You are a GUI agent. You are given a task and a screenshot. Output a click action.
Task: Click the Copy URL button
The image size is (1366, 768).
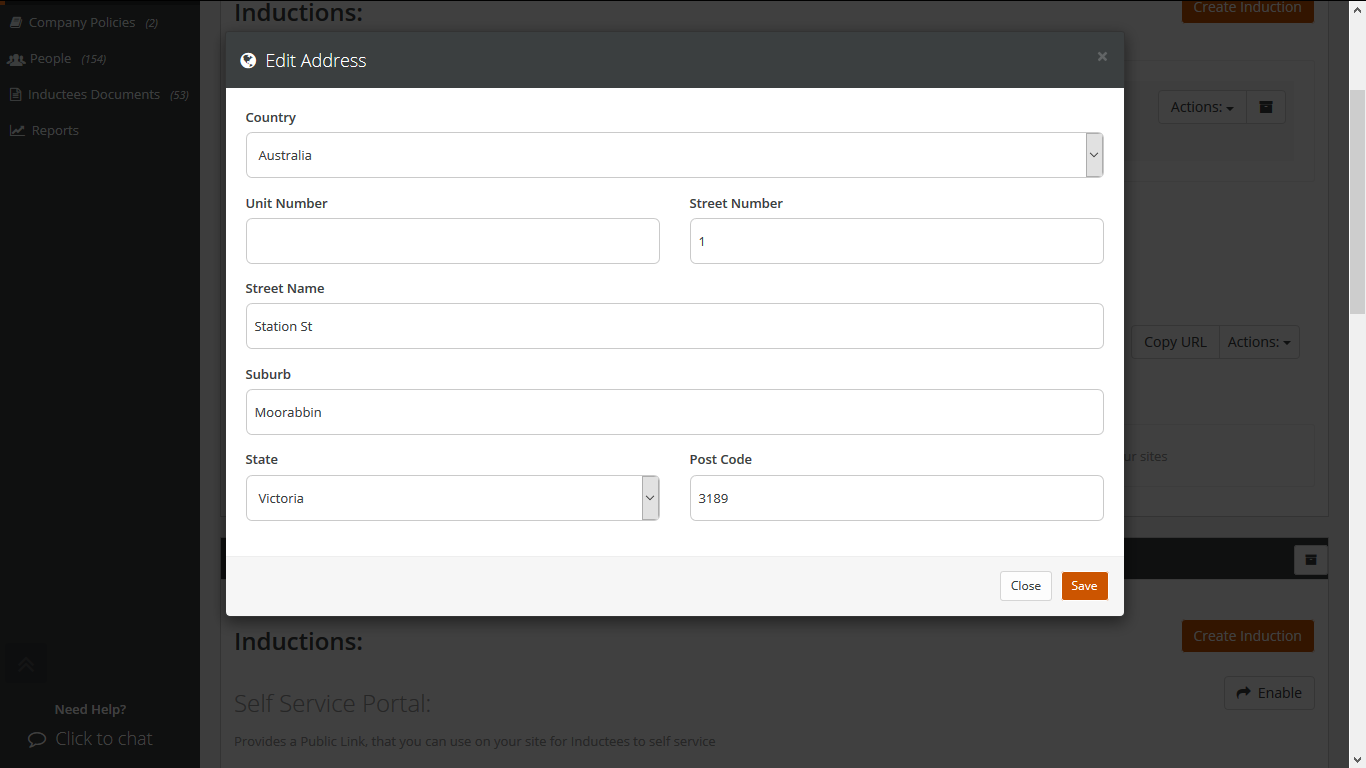click(x=1174, y=341)
